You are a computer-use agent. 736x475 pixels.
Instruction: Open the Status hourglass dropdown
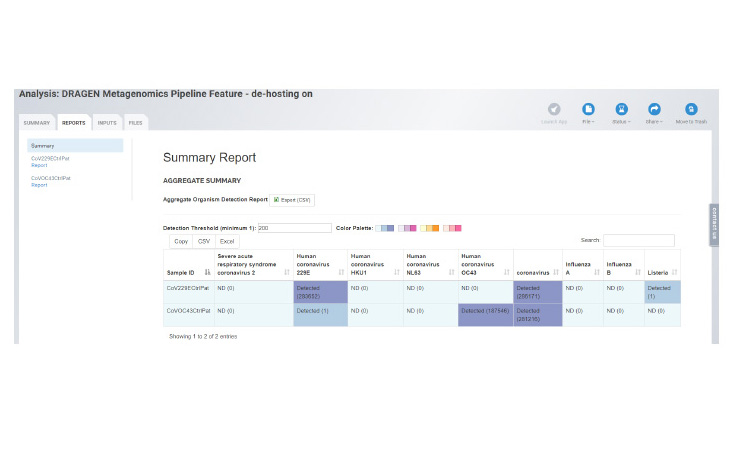click(x=621, y=110)
